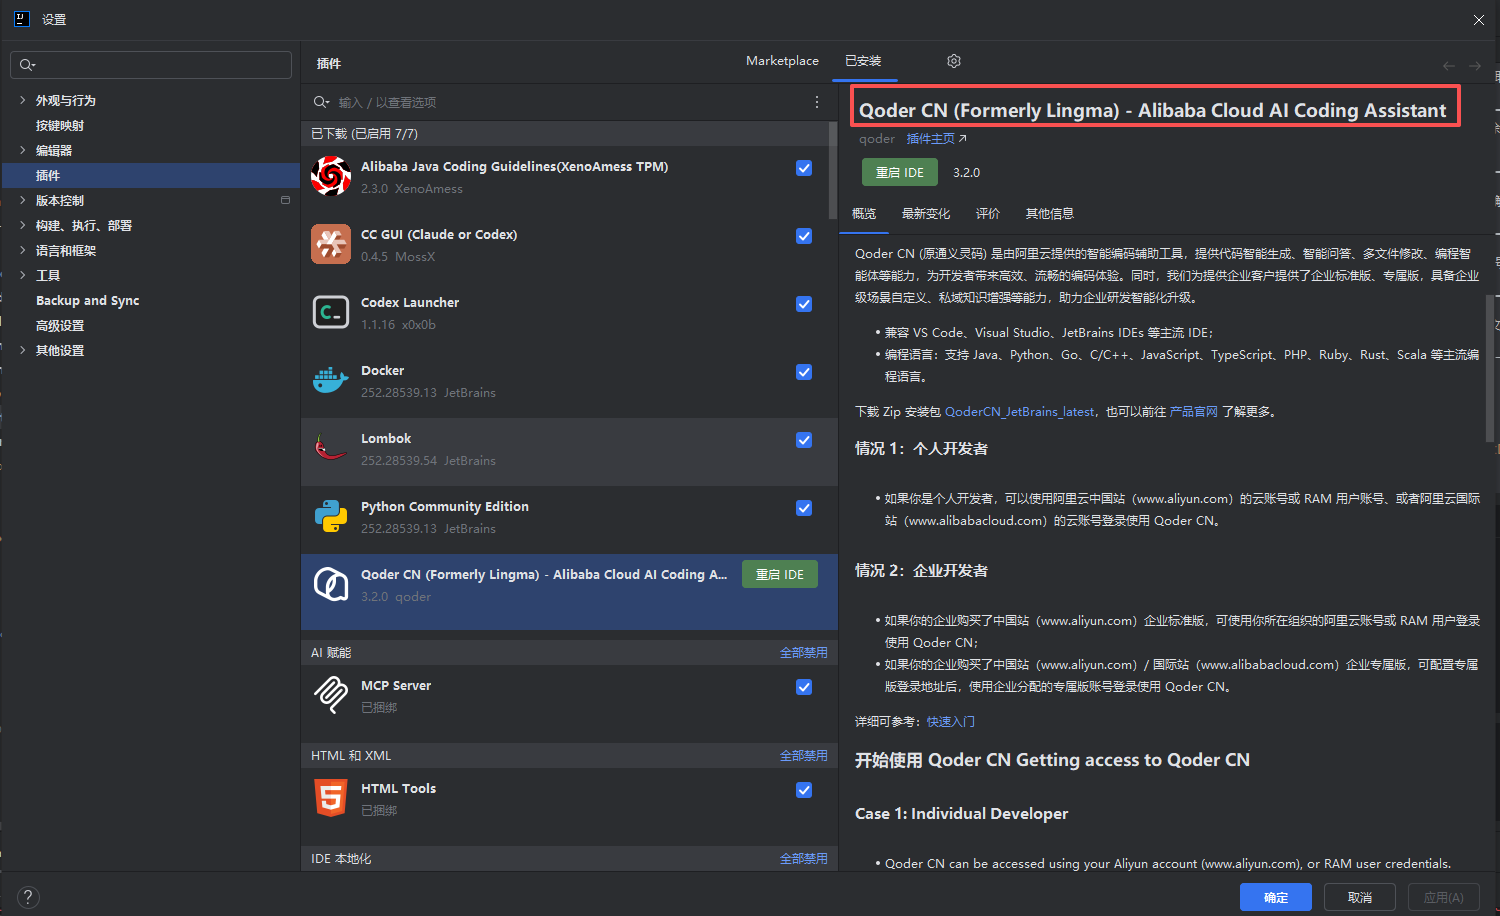Click 全部禁用 for IDE 本地化 group
The width and height of the screenshot is (1500, 916).
pos(804,859)
